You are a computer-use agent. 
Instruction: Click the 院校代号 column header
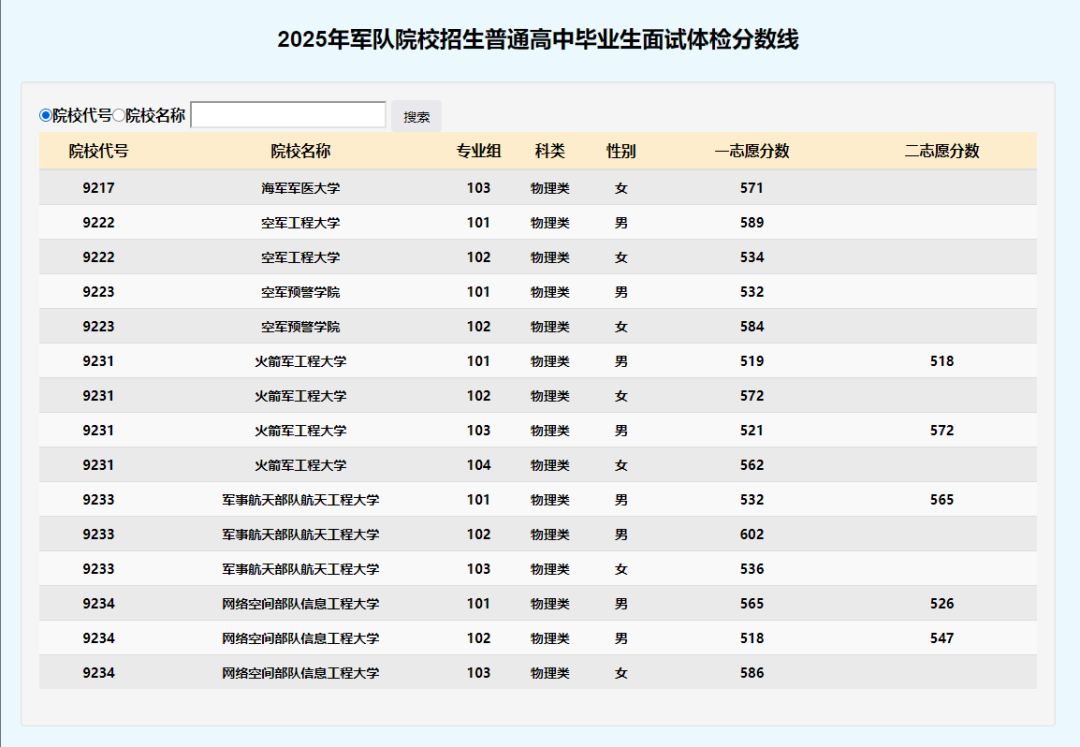pos(98,151)
